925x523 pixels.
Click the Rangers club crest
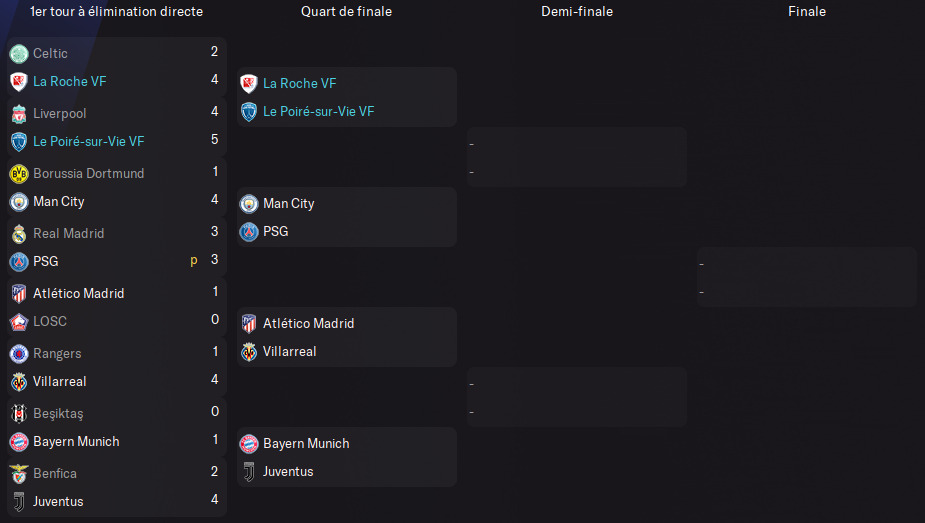point(18,353)
